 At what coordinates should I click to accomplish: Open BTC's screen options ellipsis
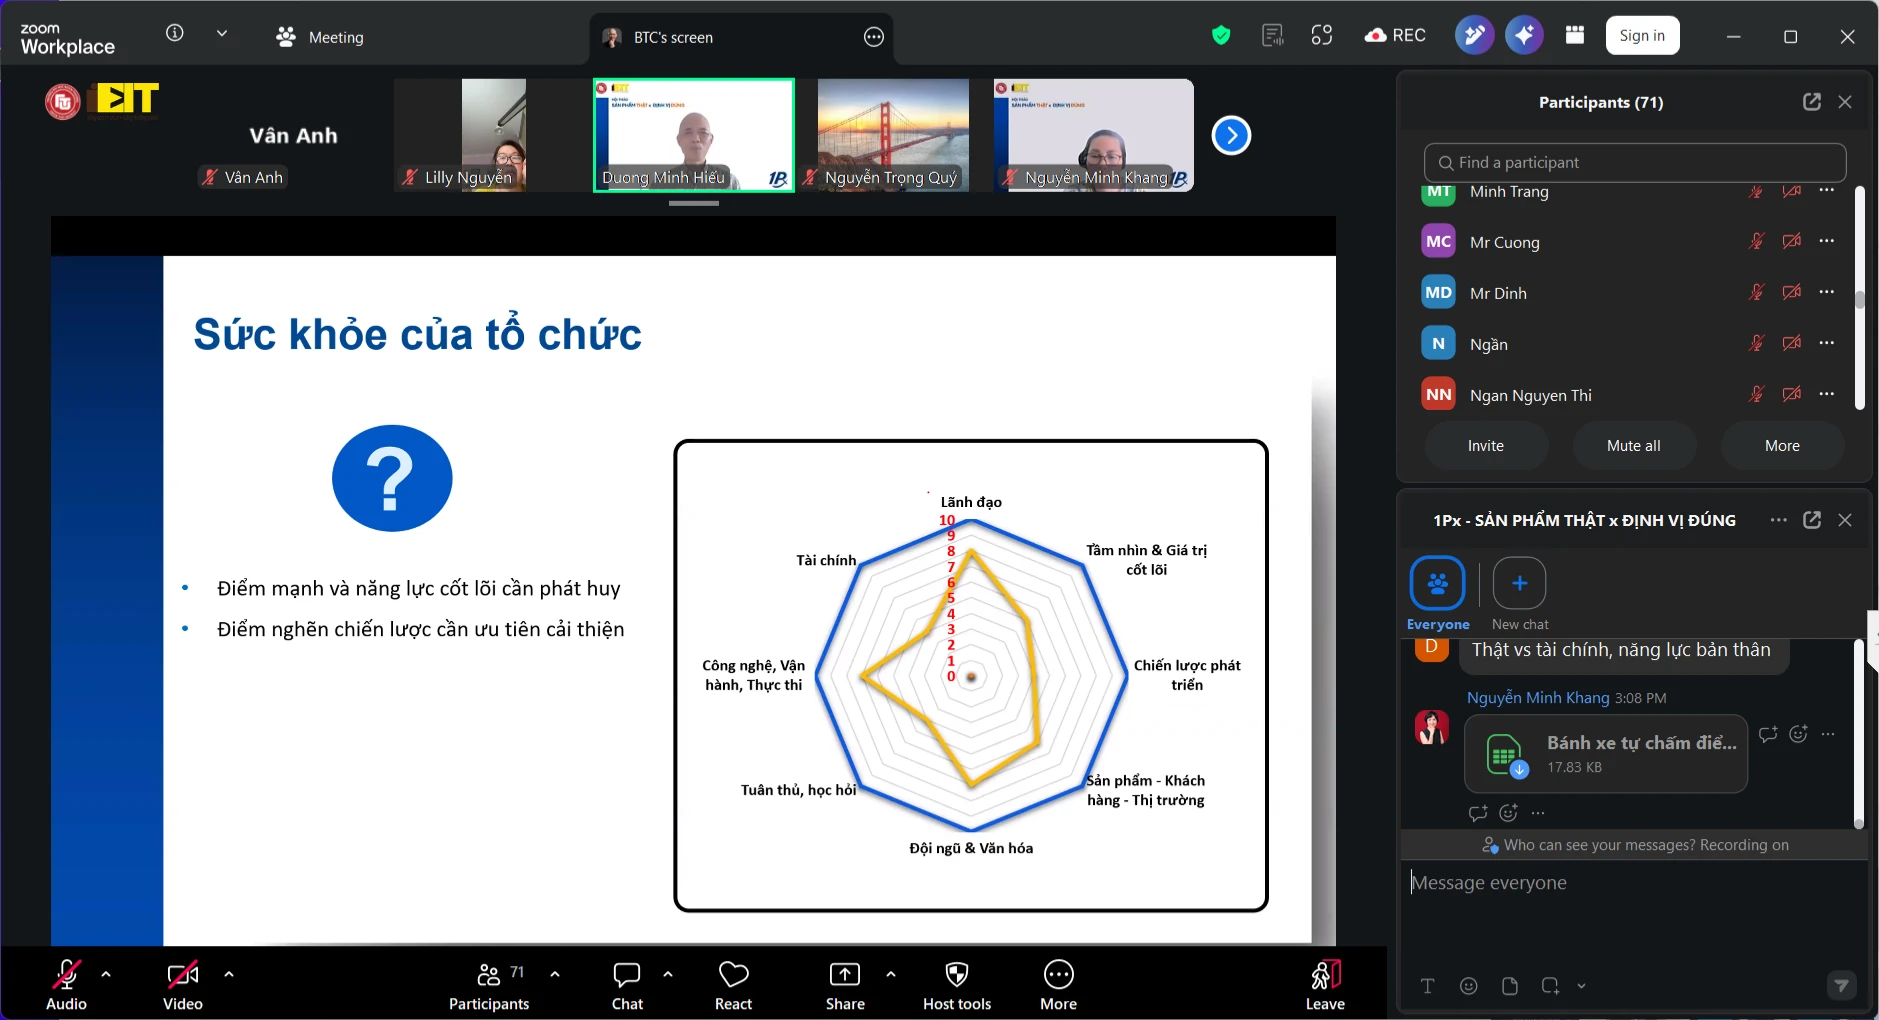point(874,37)
